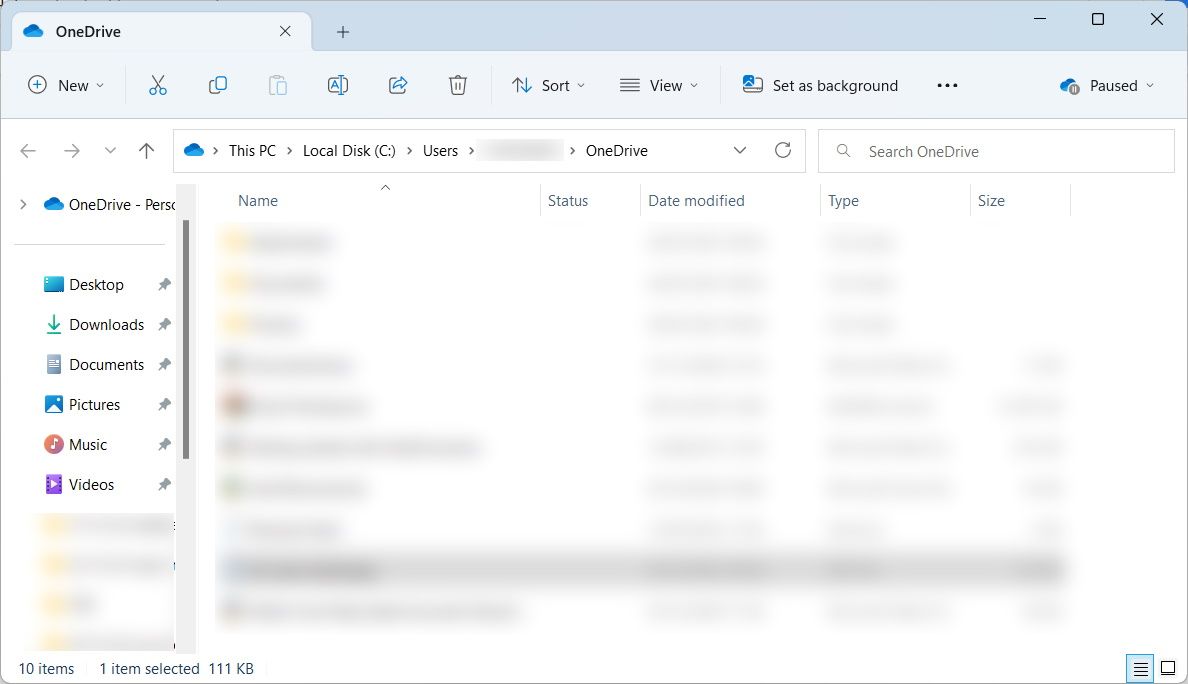Cut the selected file with scissors icon
Viewport: 1188px width, 684px height.
[x=158, y=86]
